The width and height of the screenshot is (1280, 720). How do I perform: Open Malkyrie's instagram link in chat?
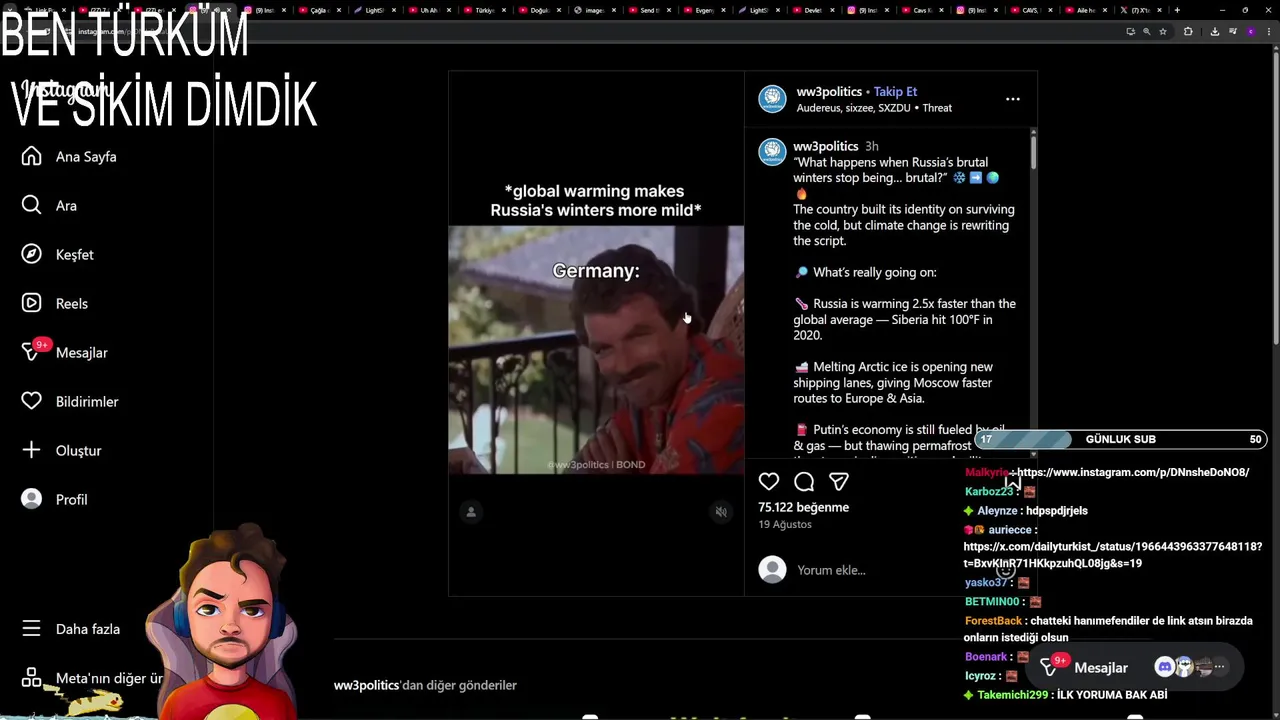(x=1133, y=472)
